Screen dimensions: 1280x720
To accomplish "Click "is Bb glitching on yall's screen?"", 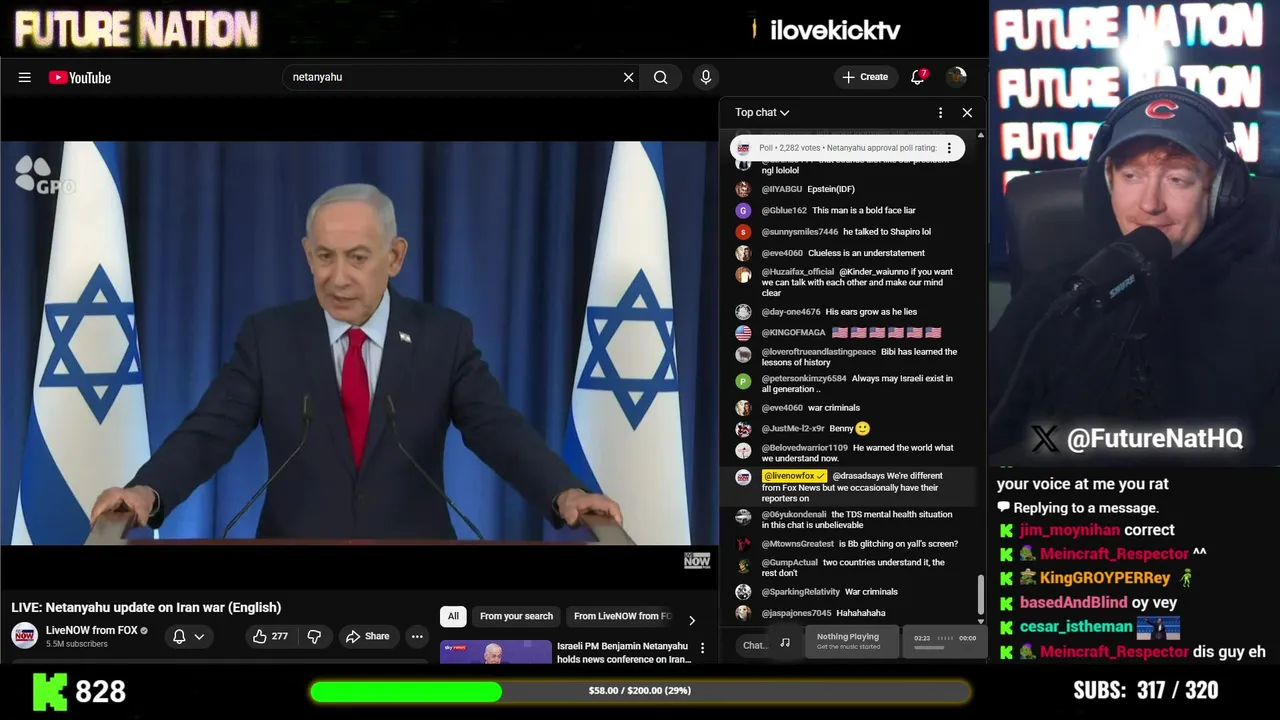I will [898, 544].
